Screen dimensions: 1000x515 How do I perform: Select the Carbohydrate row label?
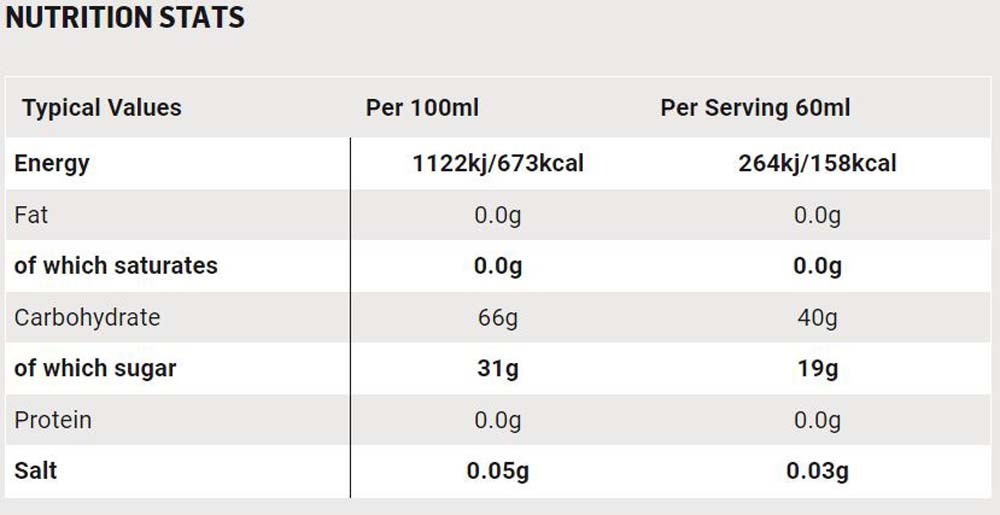pyautogui.click(x=87, y=317)
